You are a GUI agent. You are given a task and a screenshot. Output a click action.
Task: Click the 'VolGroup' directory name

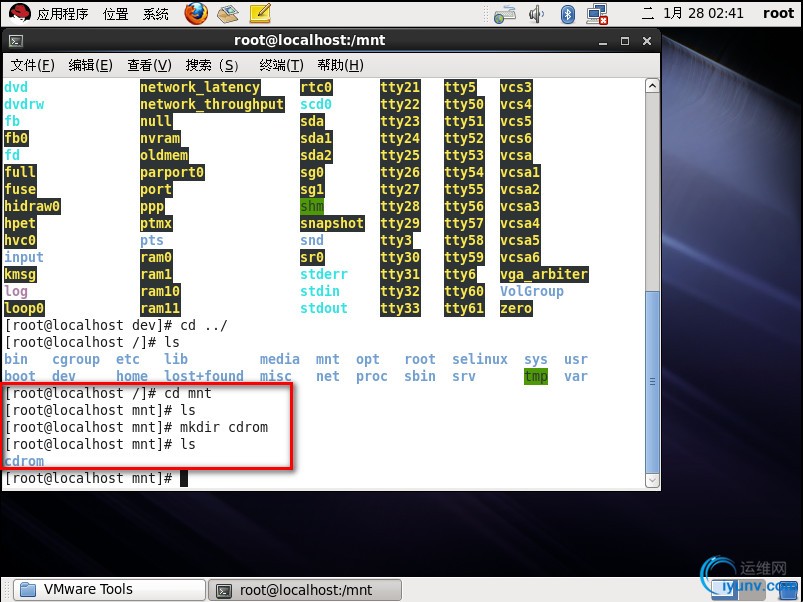(532, 291)
